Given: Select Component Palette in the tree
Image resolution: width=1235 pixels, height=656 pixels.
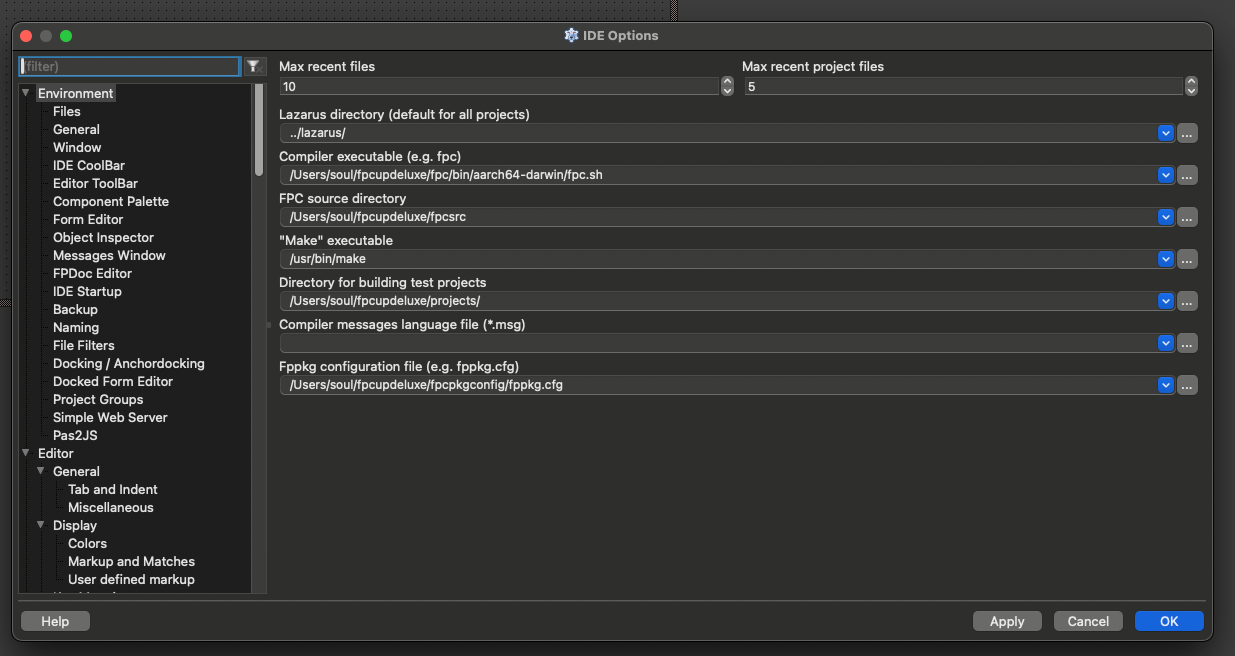Looking at the screenshot, I should tap(111, 201).
